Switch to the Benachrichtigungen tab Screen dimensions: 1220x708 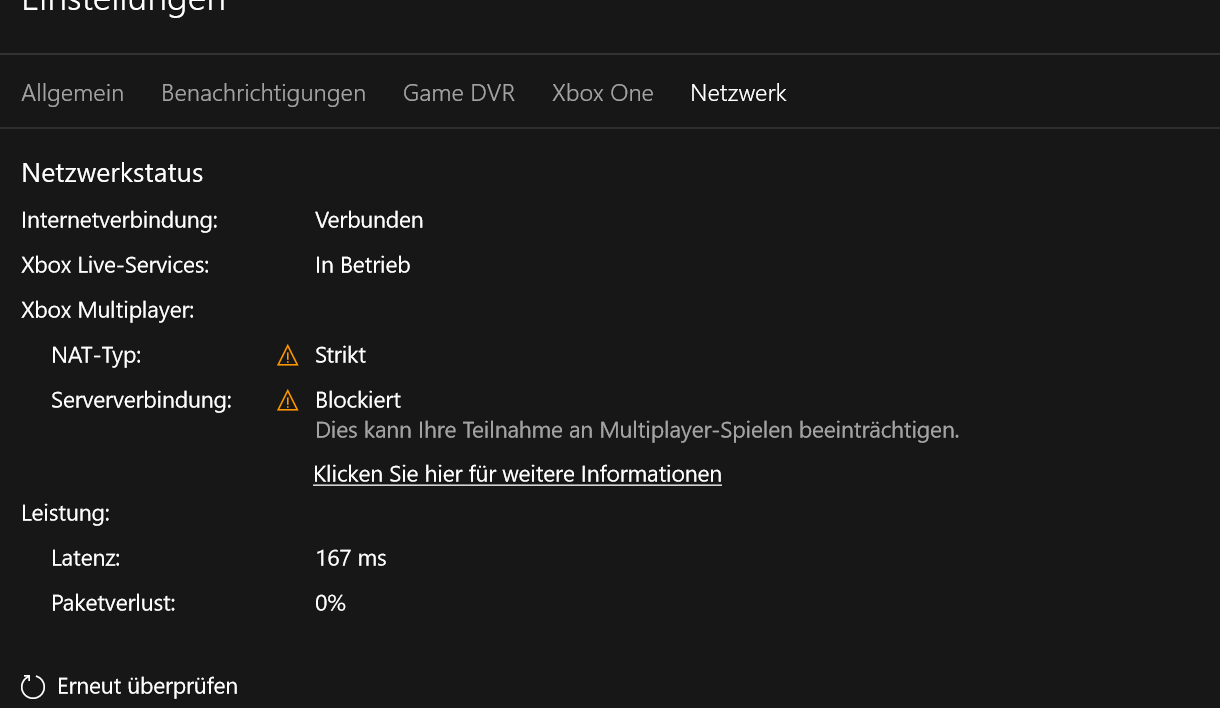(x=263, y=93)
